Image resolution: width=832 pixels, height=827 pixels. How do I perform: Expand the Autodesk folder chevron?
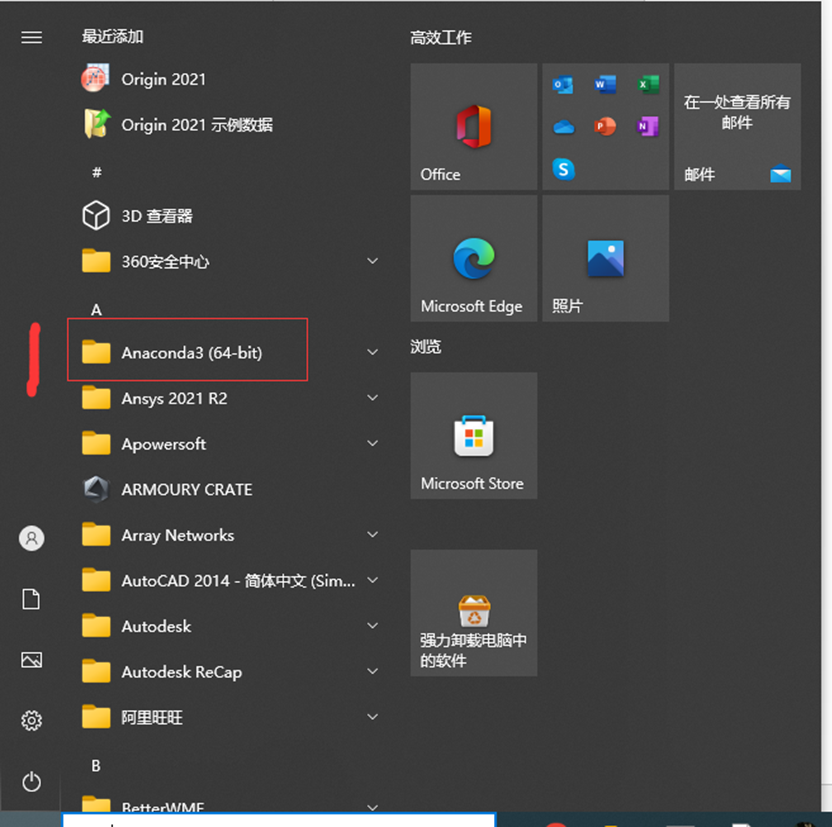(x=372, y=626)
